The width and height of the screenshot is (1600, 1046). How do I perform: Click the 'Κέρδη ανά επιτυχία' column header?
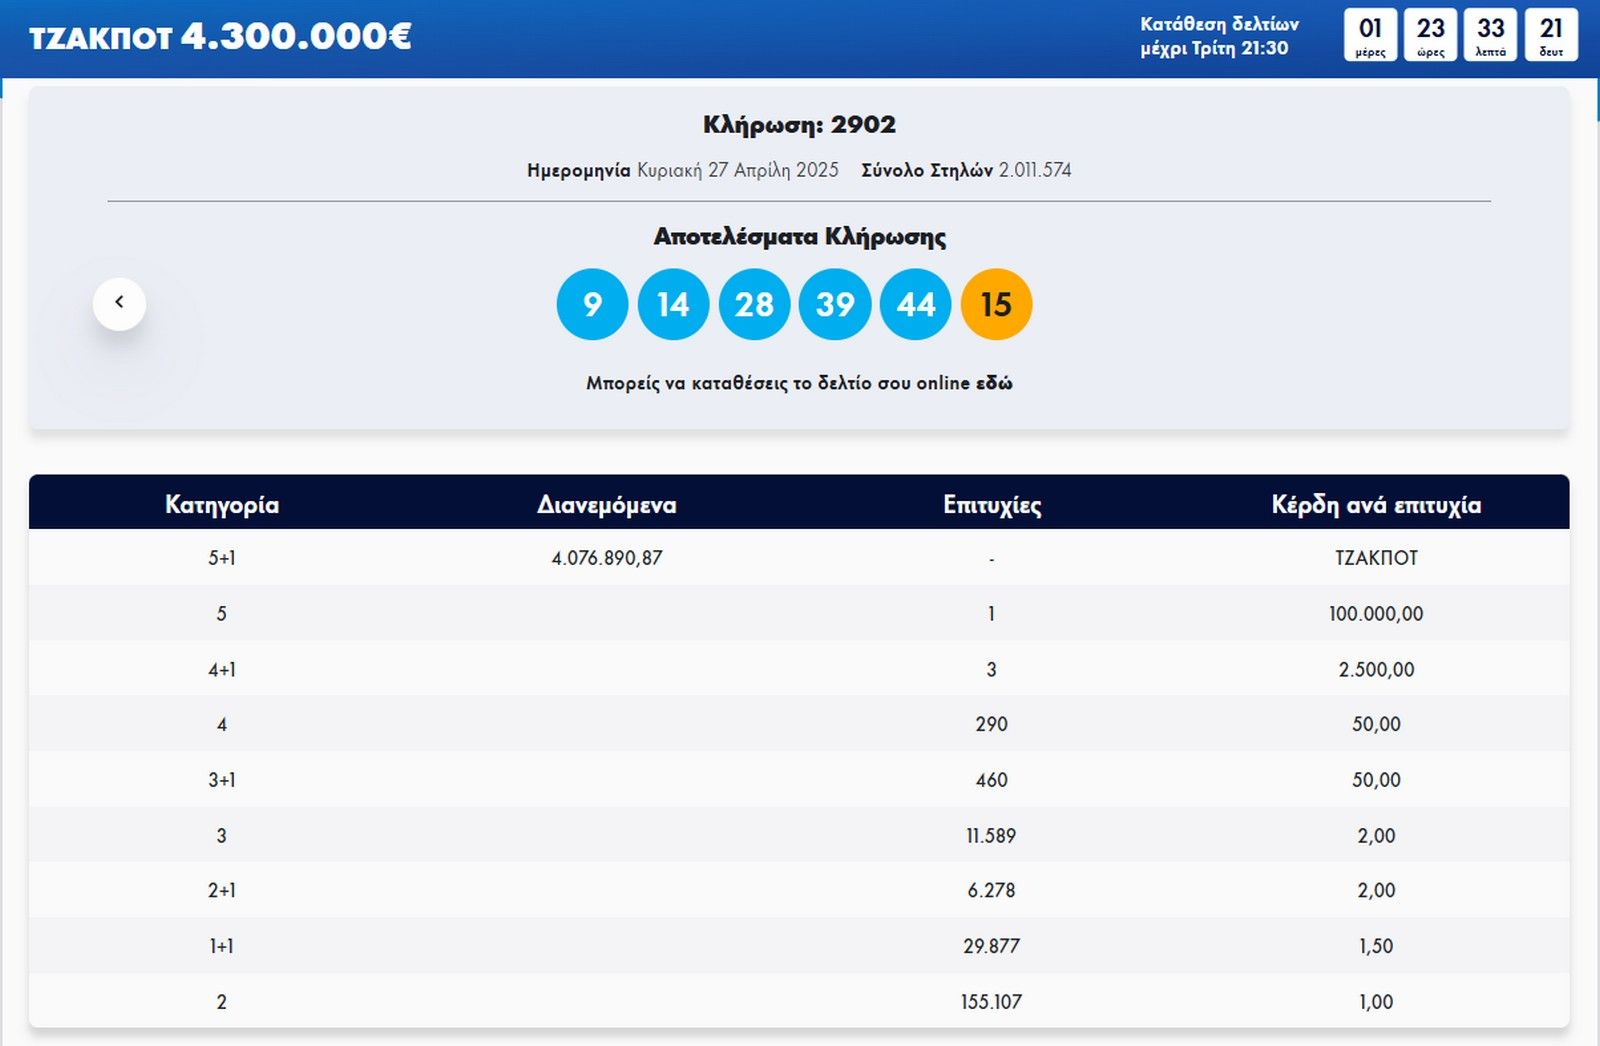click(1376, 504)
